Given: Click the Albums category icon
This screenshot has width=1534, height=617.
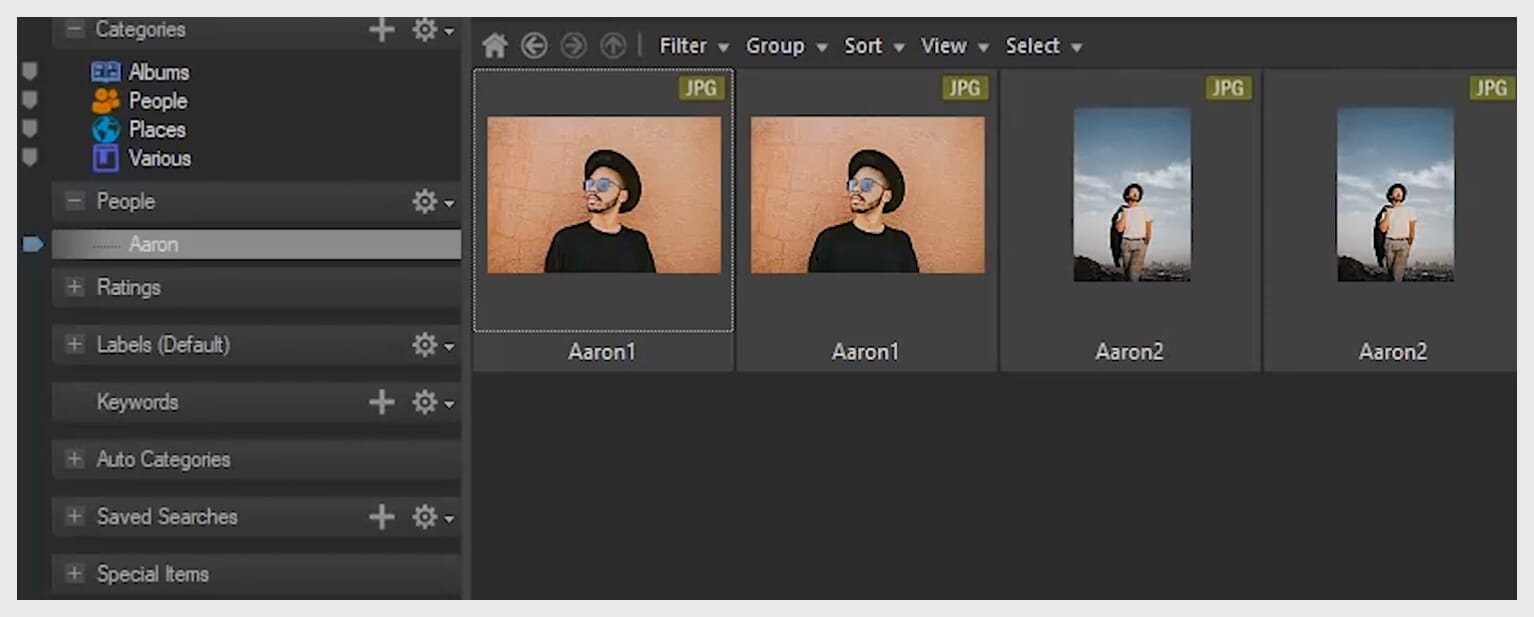Looking at the screenshot, I should [x=106, y=72].
